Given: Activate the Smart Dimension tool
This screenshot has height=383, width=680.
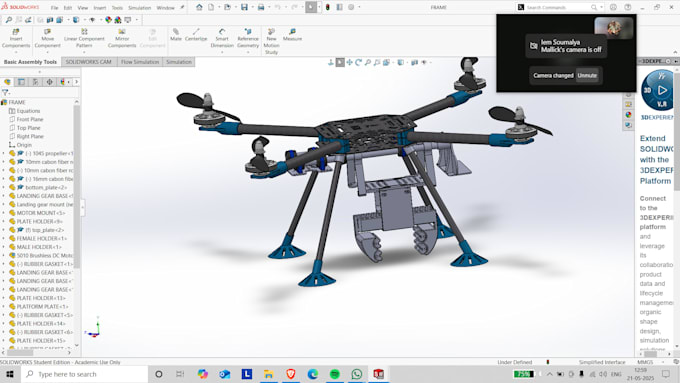Looking at the screenshot, I should tap(222, 38).
